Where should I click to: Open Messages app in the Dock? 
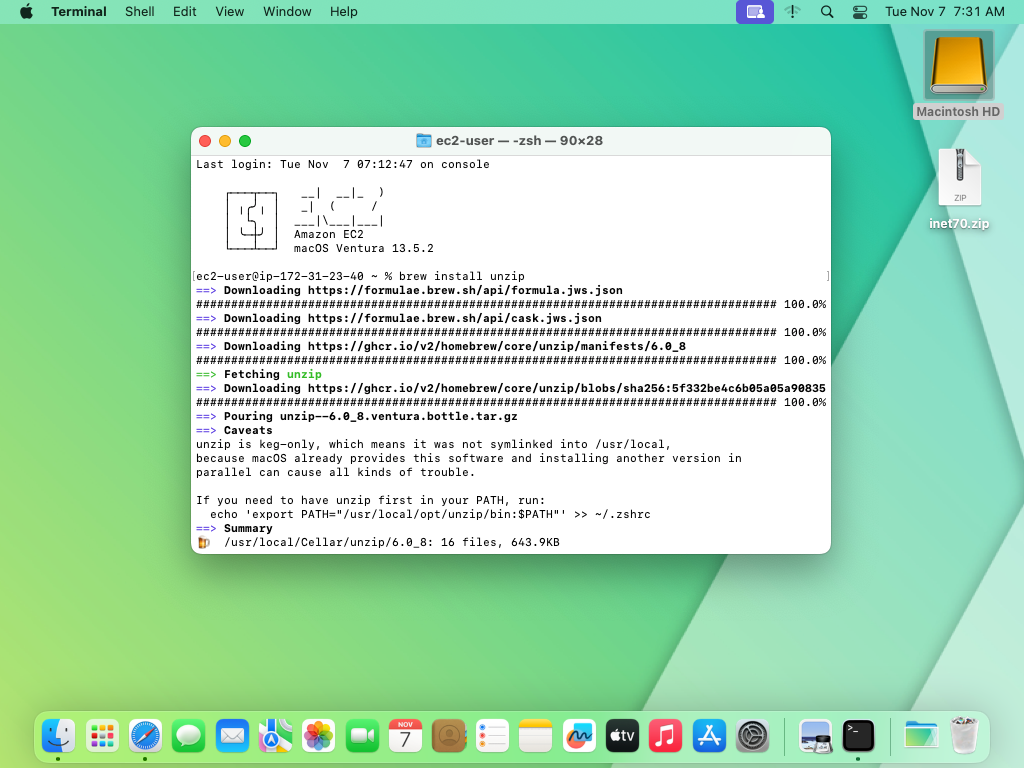point(189,735)
